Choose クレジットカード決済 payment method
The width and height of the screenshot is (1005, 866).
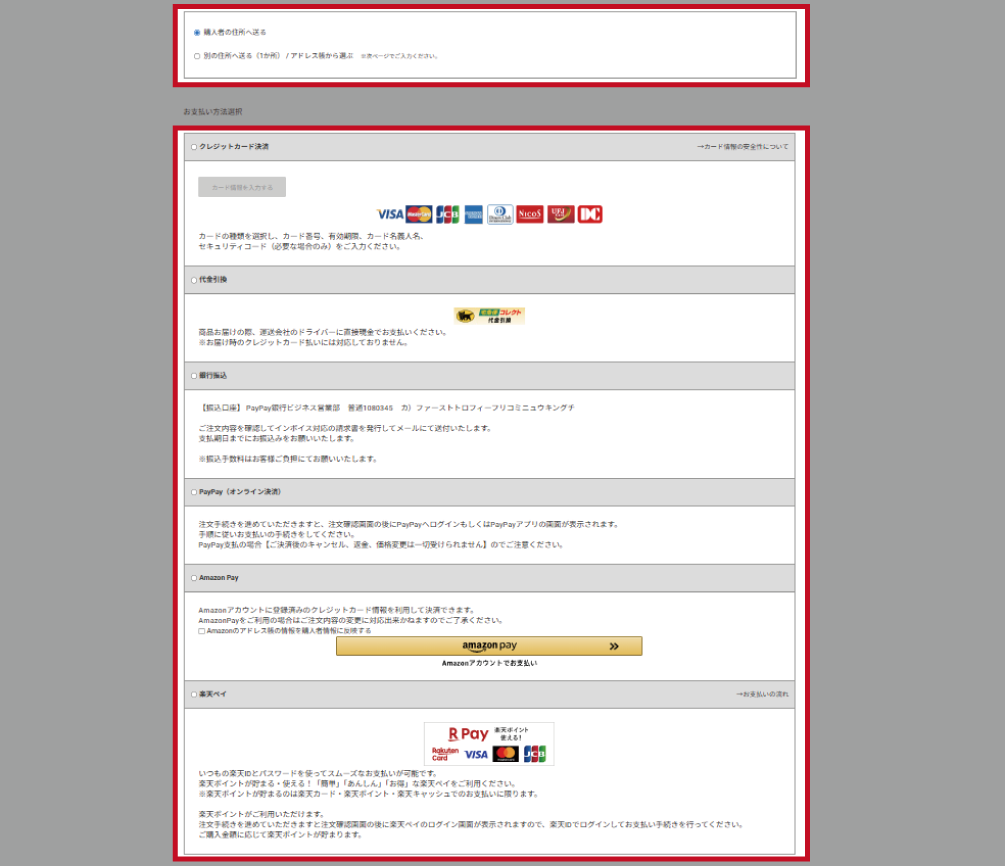[x=194, y=147]
